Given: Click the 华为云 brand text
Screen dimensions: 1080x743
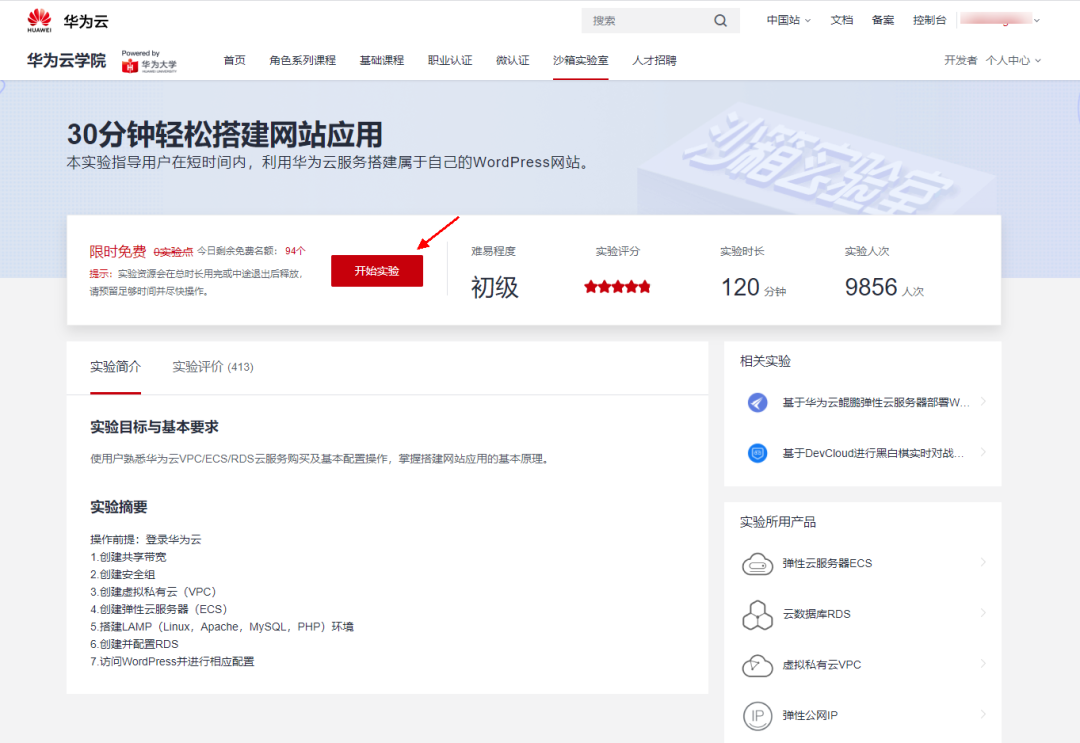Looking at the screenshot, I should [x=86, y=21].
